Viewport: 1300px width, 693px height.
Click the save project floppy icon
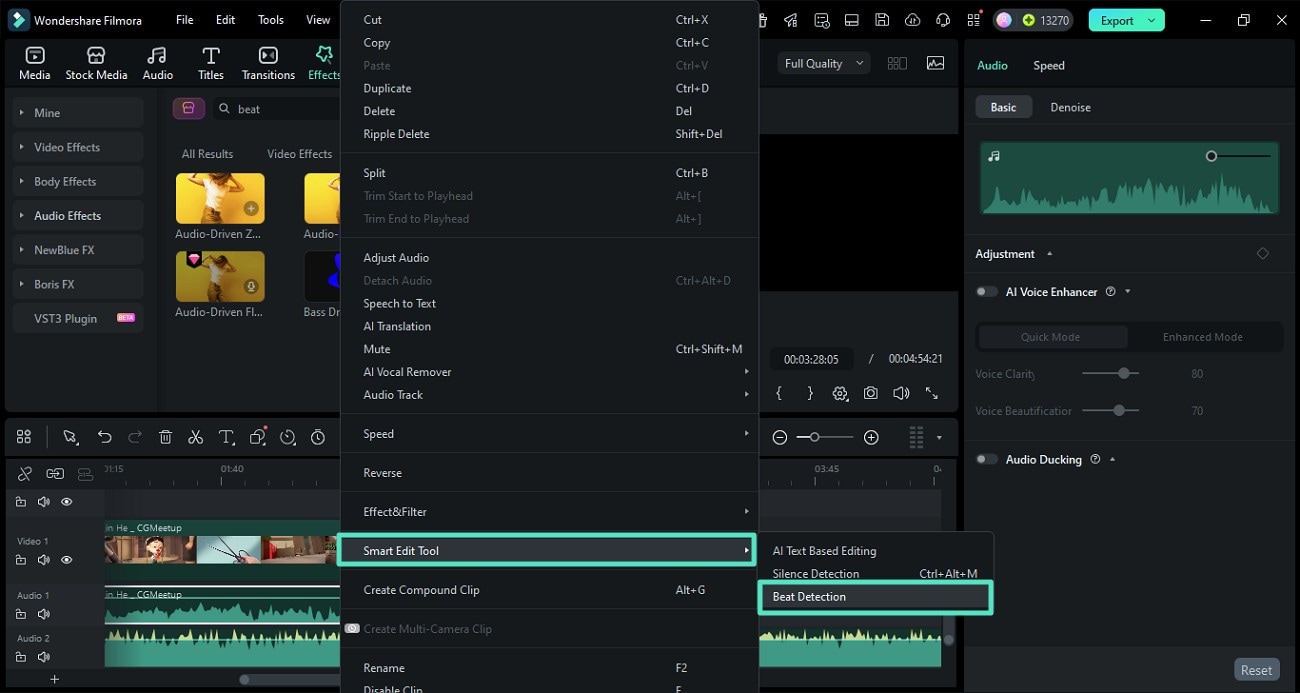pos(882,20)
